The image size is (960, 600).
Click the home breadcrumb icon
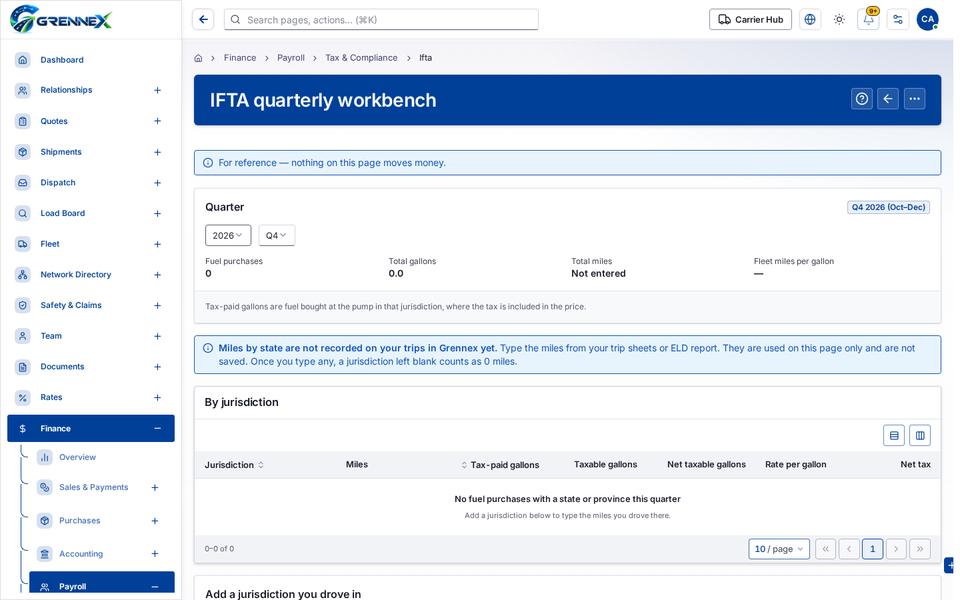click(198, 58)
